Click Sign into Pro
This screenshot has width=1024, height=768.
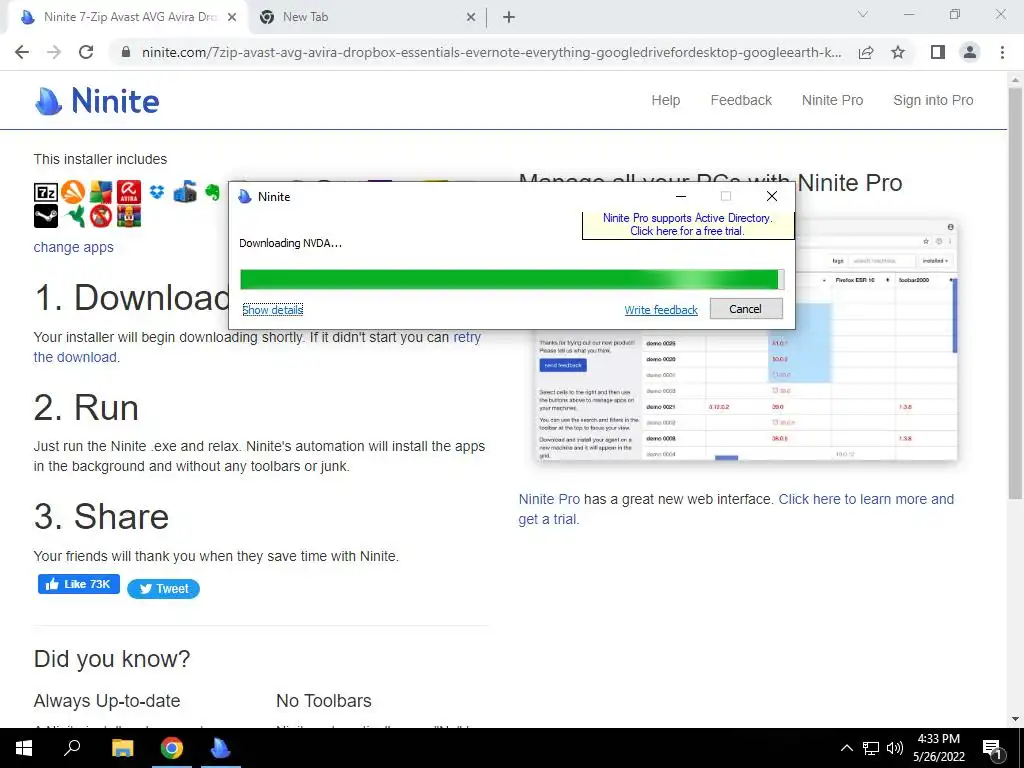pos(933,101)
